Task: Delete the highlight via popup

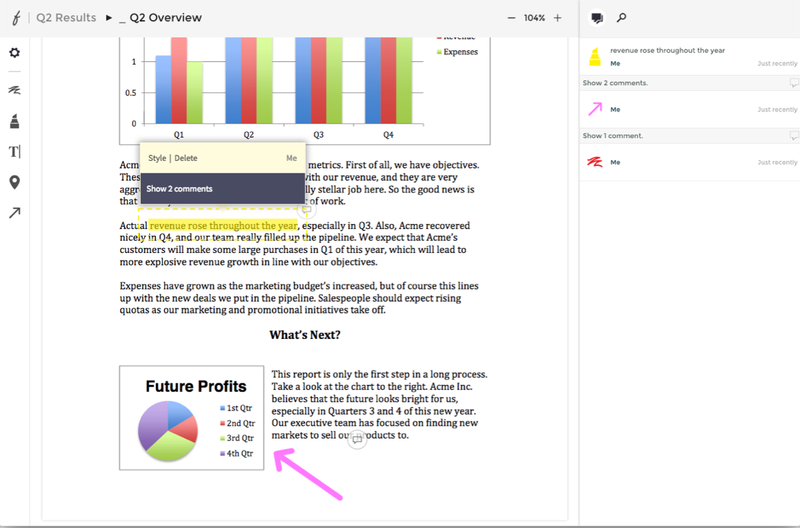Action: (x=186, y=158)
